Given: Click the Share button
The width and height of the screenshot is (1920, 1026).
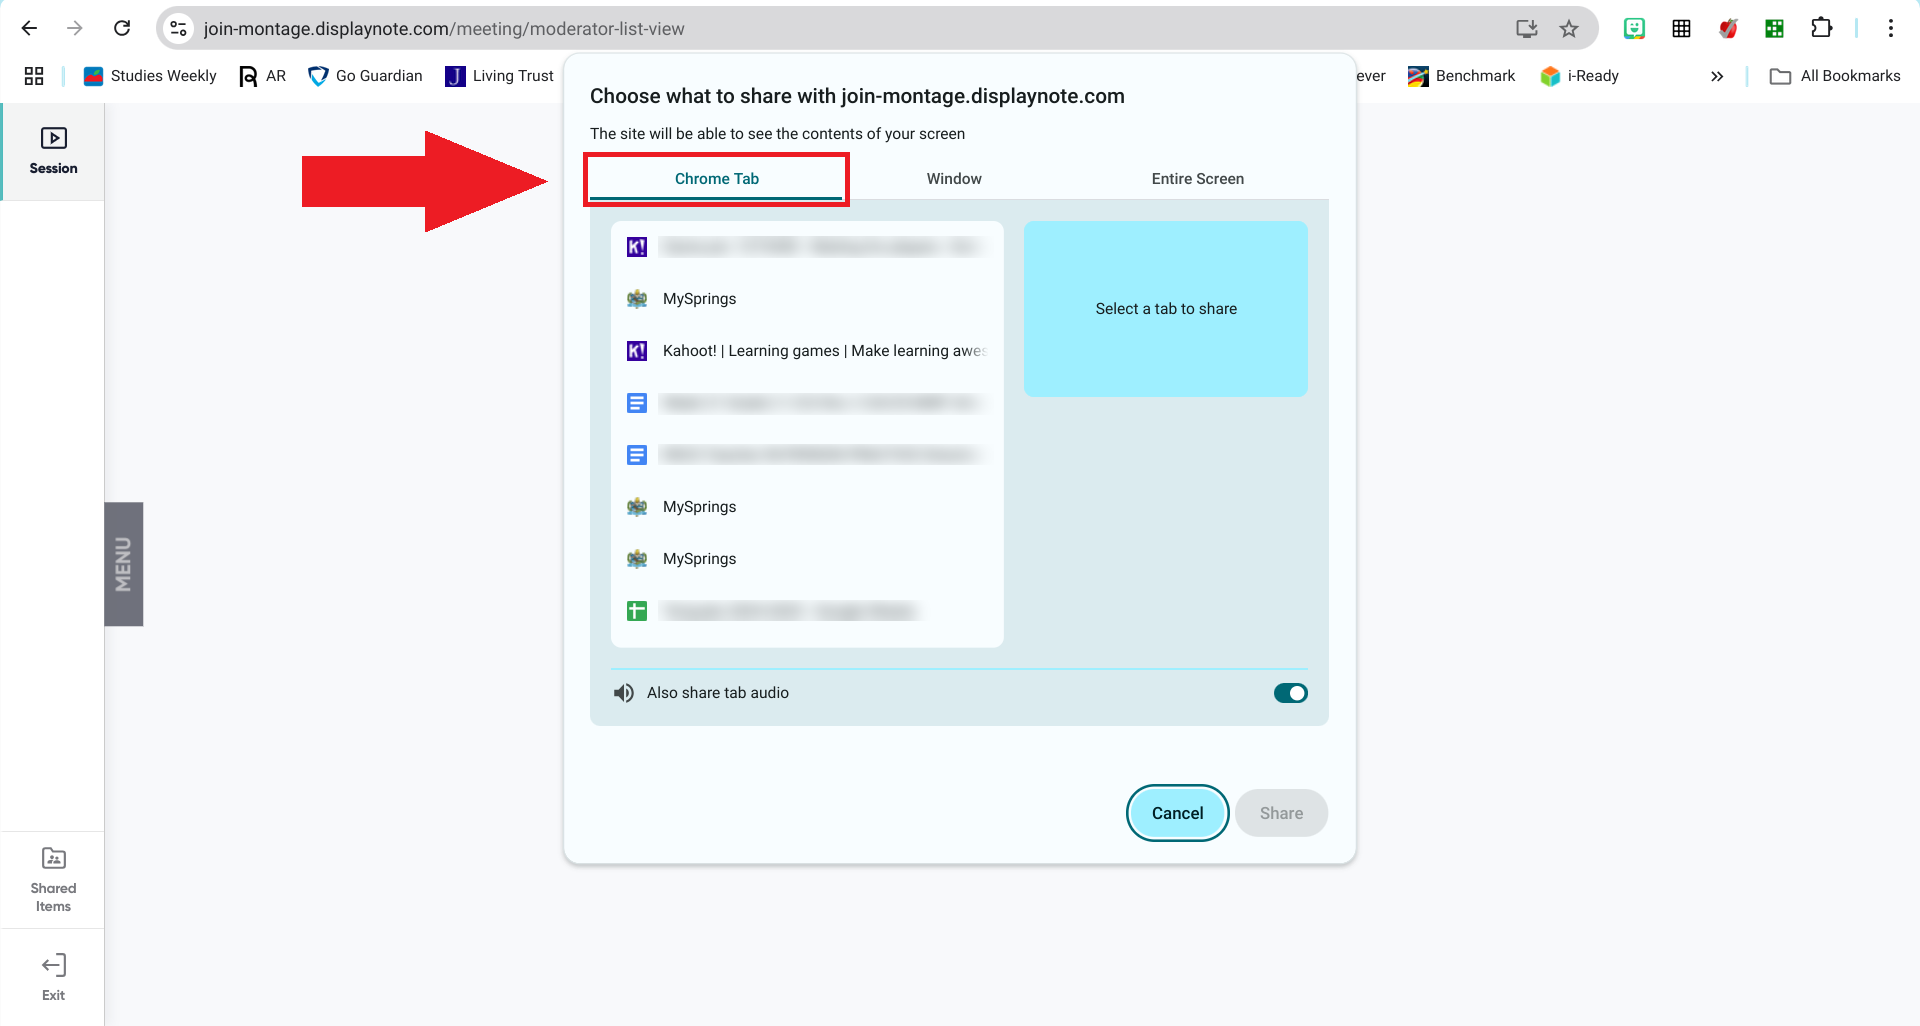Looking at the screenshot, I should (x=1281, y=813).
